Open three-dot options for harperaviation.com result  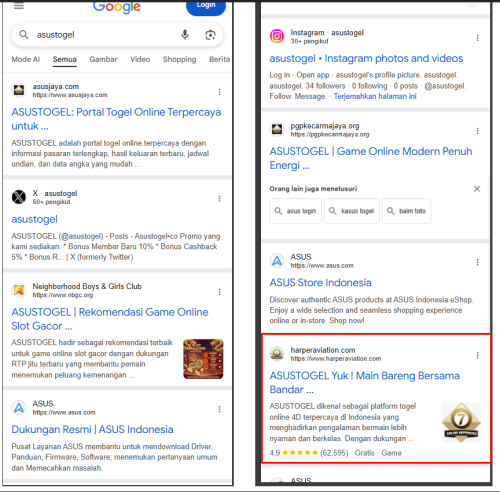pos(478,355)
